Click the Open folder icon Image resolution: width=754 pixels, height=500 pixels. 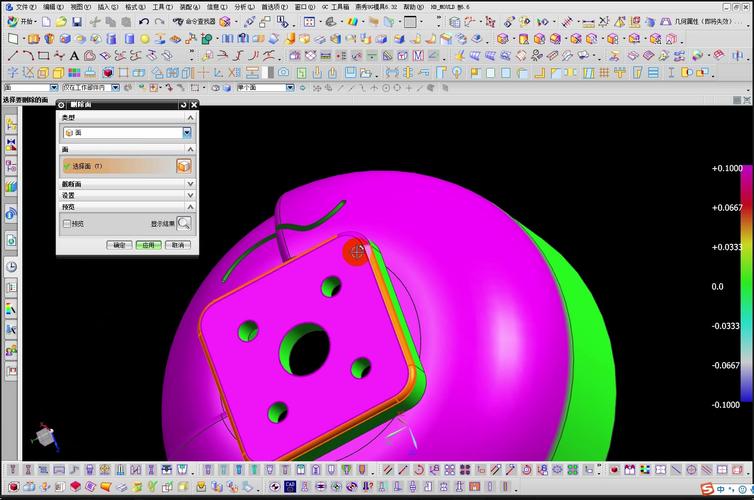(x=61, y=22)
